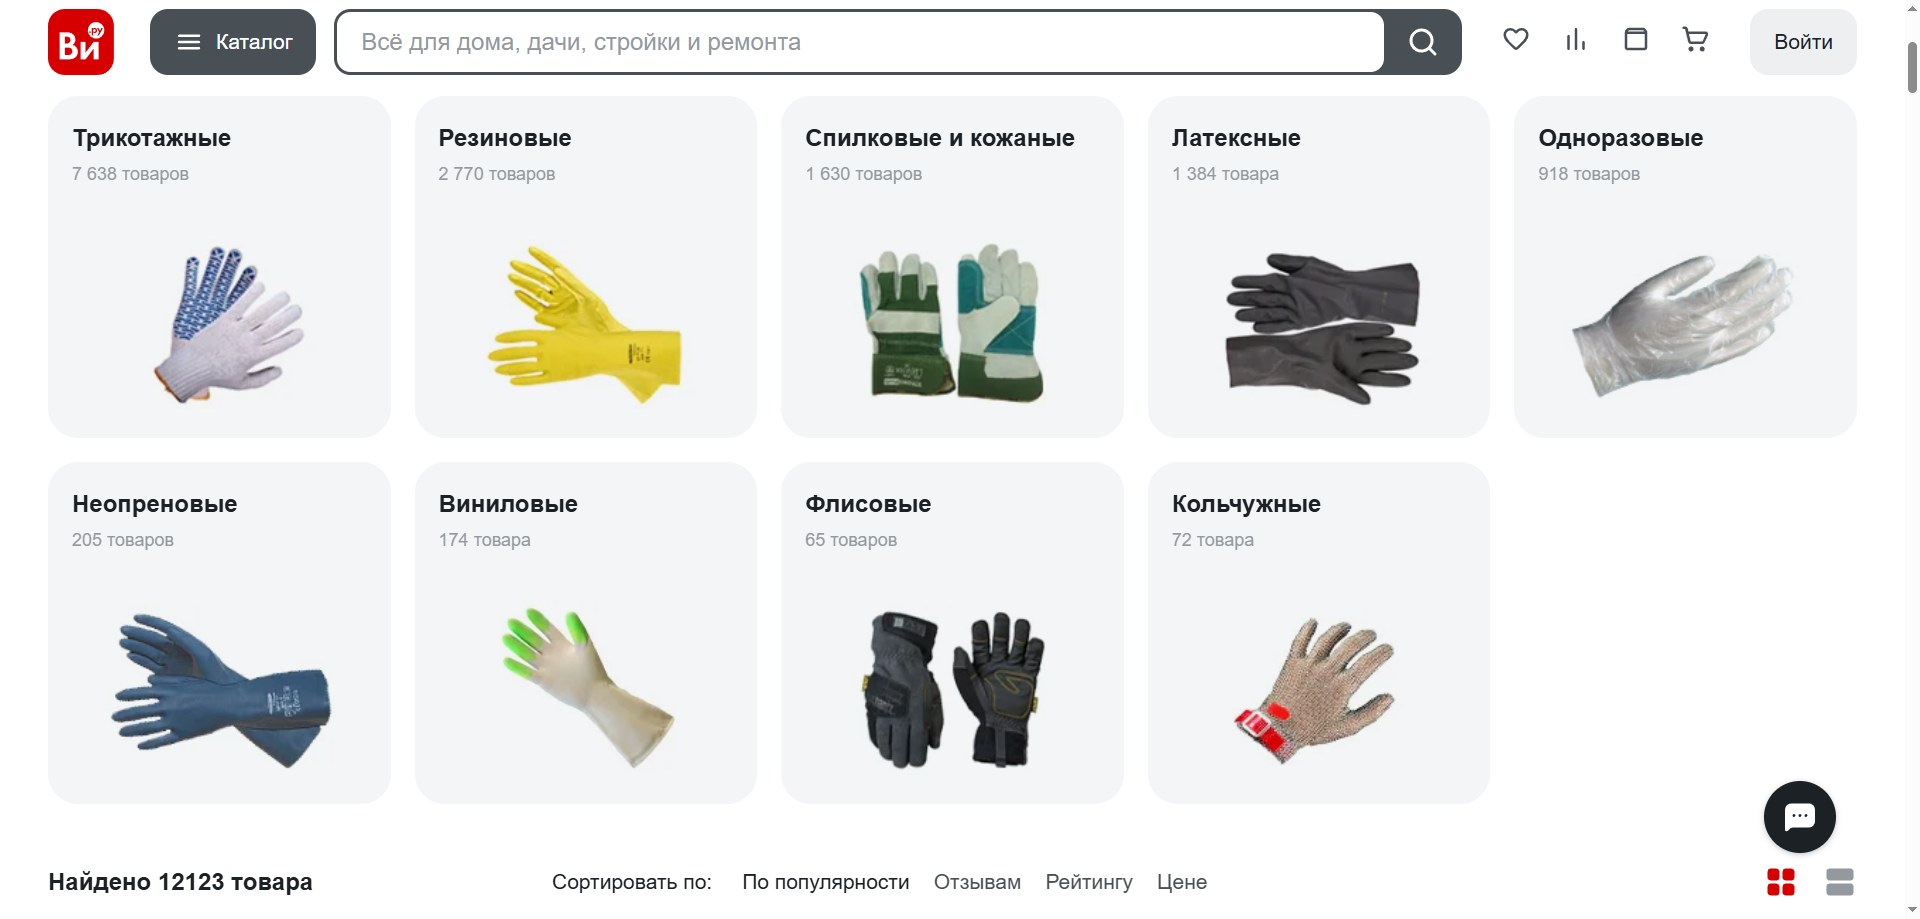Viewport: 1920px width, 919px height.
Task: Open the chat support bubble
Action: coord(1800,817)
